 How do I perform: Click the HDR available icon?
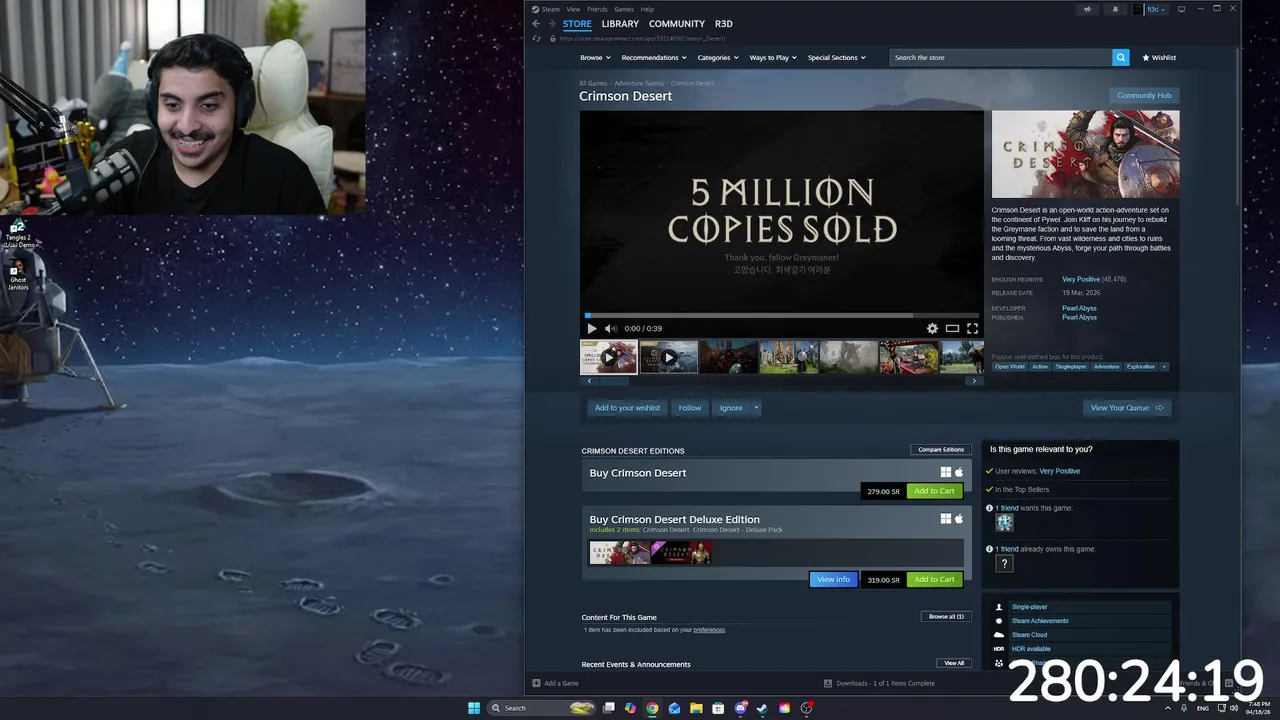(999, 649)
